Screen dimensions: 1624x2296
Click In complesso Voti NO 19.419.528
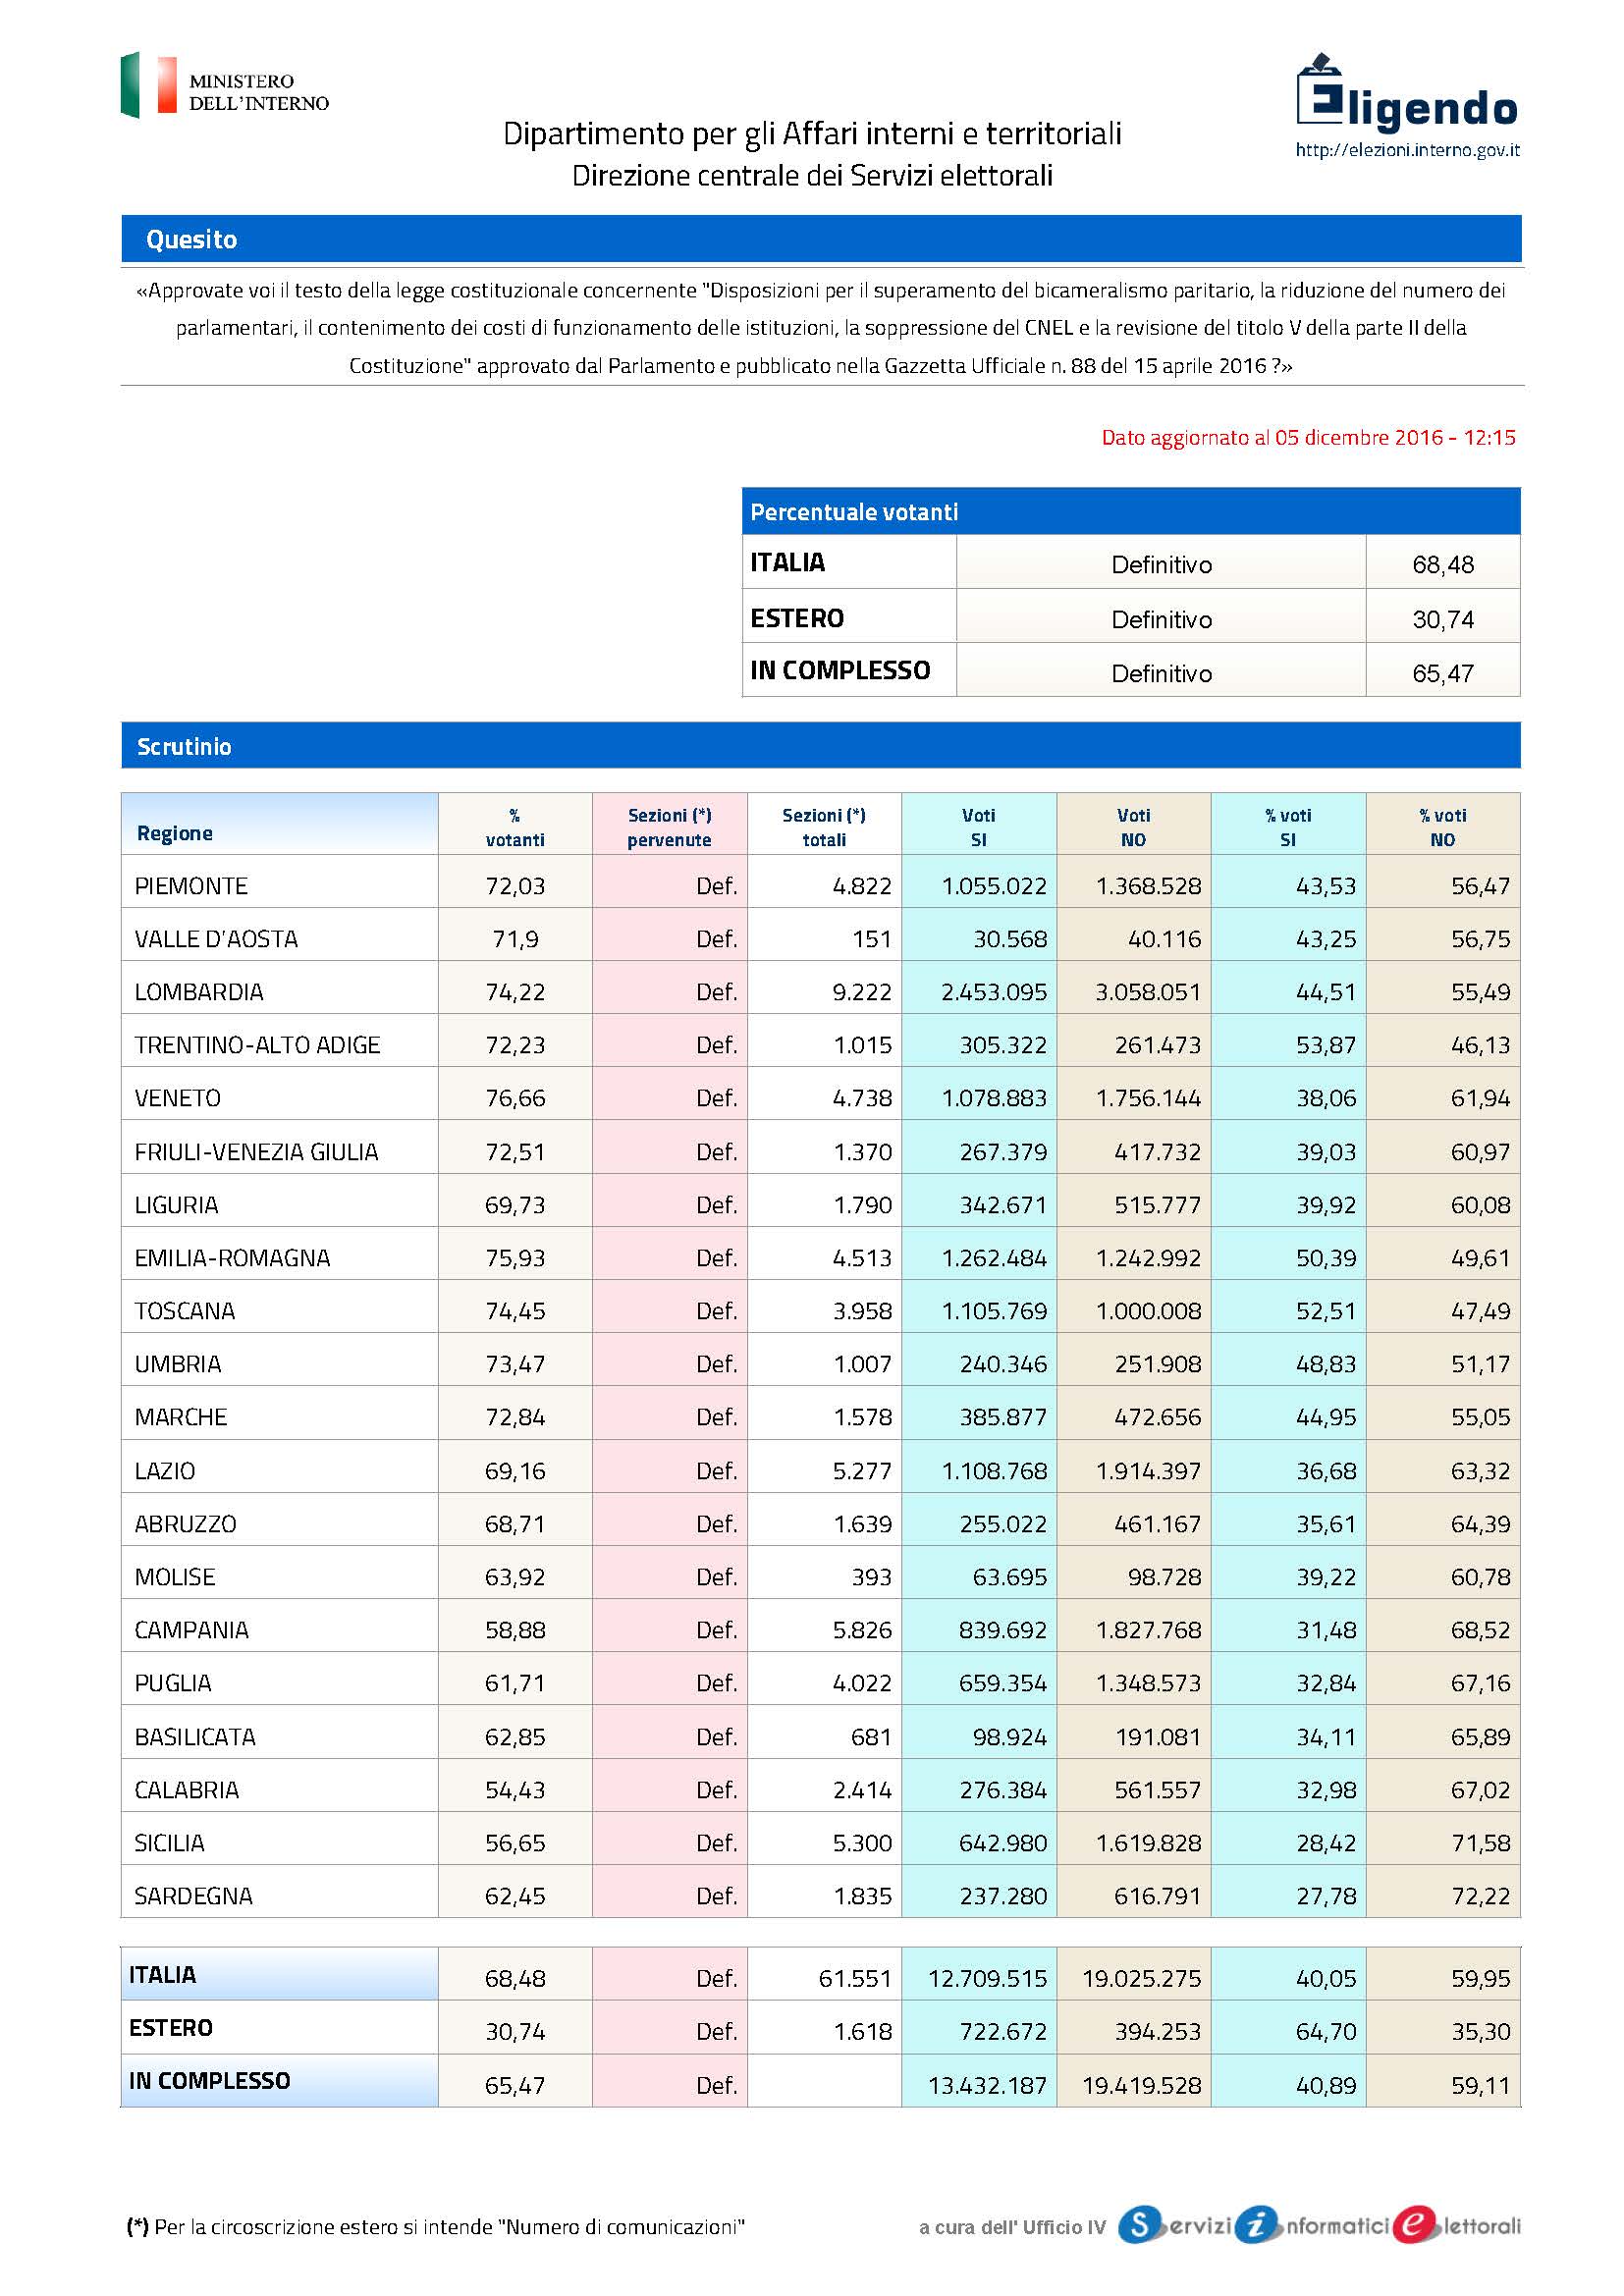point(1142,2086)
